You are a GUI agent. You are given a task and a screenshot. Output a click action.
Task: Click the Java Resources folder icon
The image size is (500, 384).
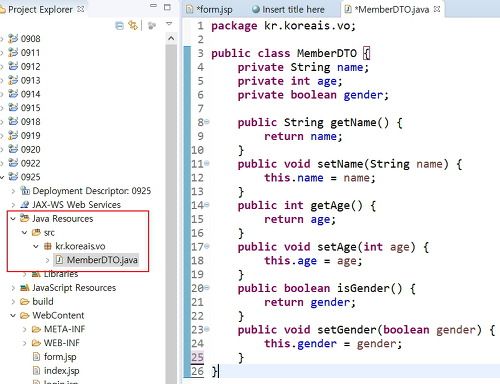coord(25,218)
